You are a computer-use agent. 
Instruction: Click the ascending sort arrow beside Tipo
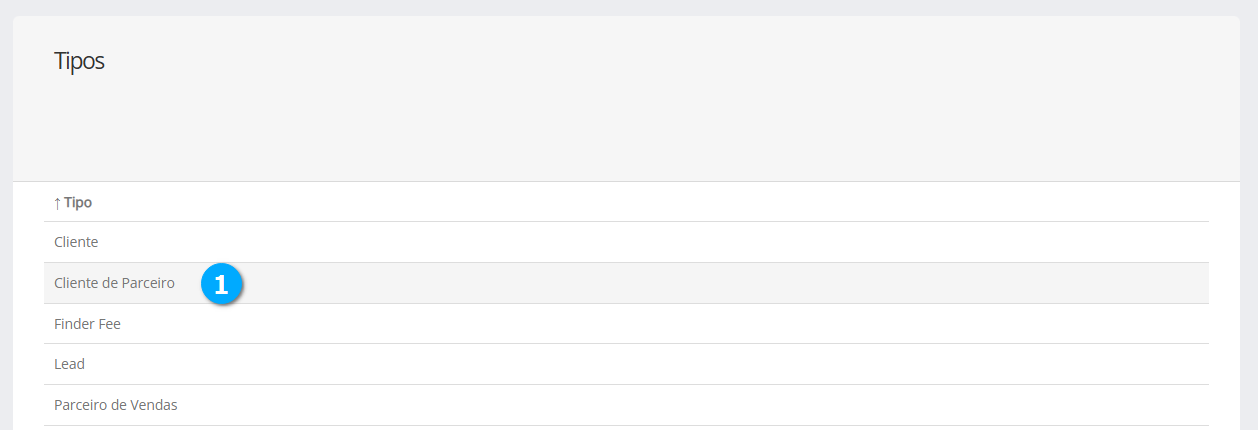(57, 203)
